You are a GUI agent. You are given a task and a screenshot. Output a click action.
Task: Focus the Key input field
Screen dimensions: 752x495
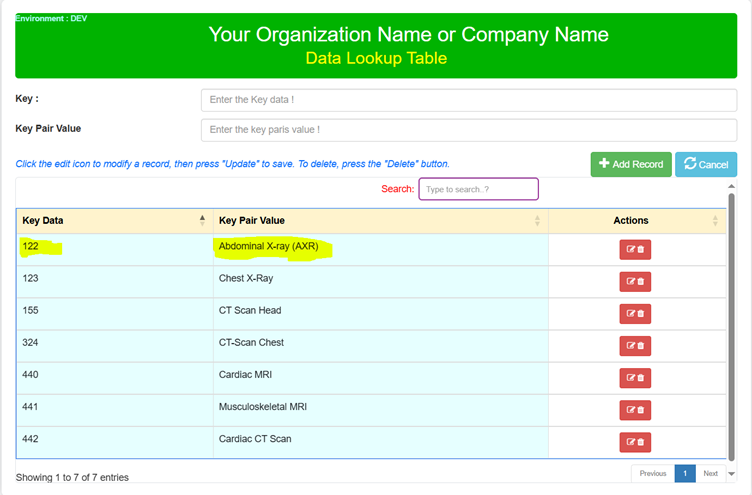pos(468,100)
